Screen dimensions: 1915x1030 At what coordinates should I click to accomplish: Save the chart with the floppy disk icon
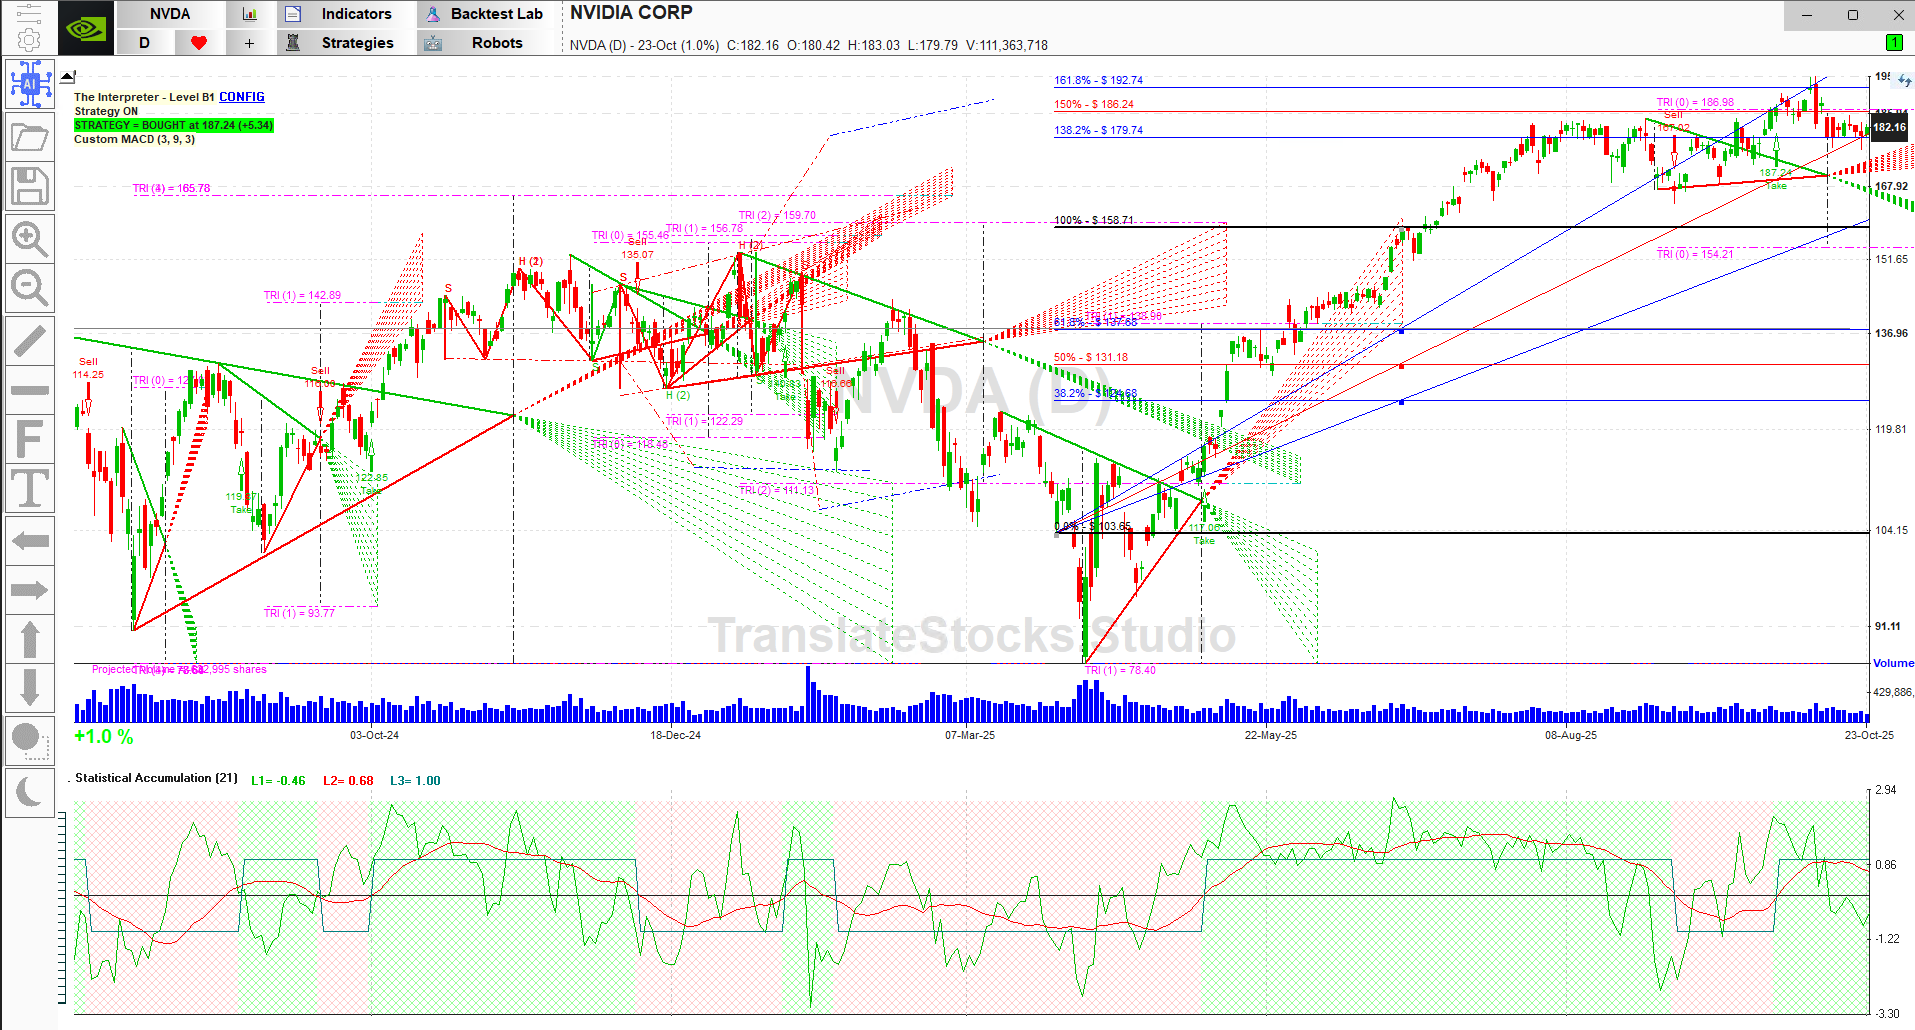[30, 187]
